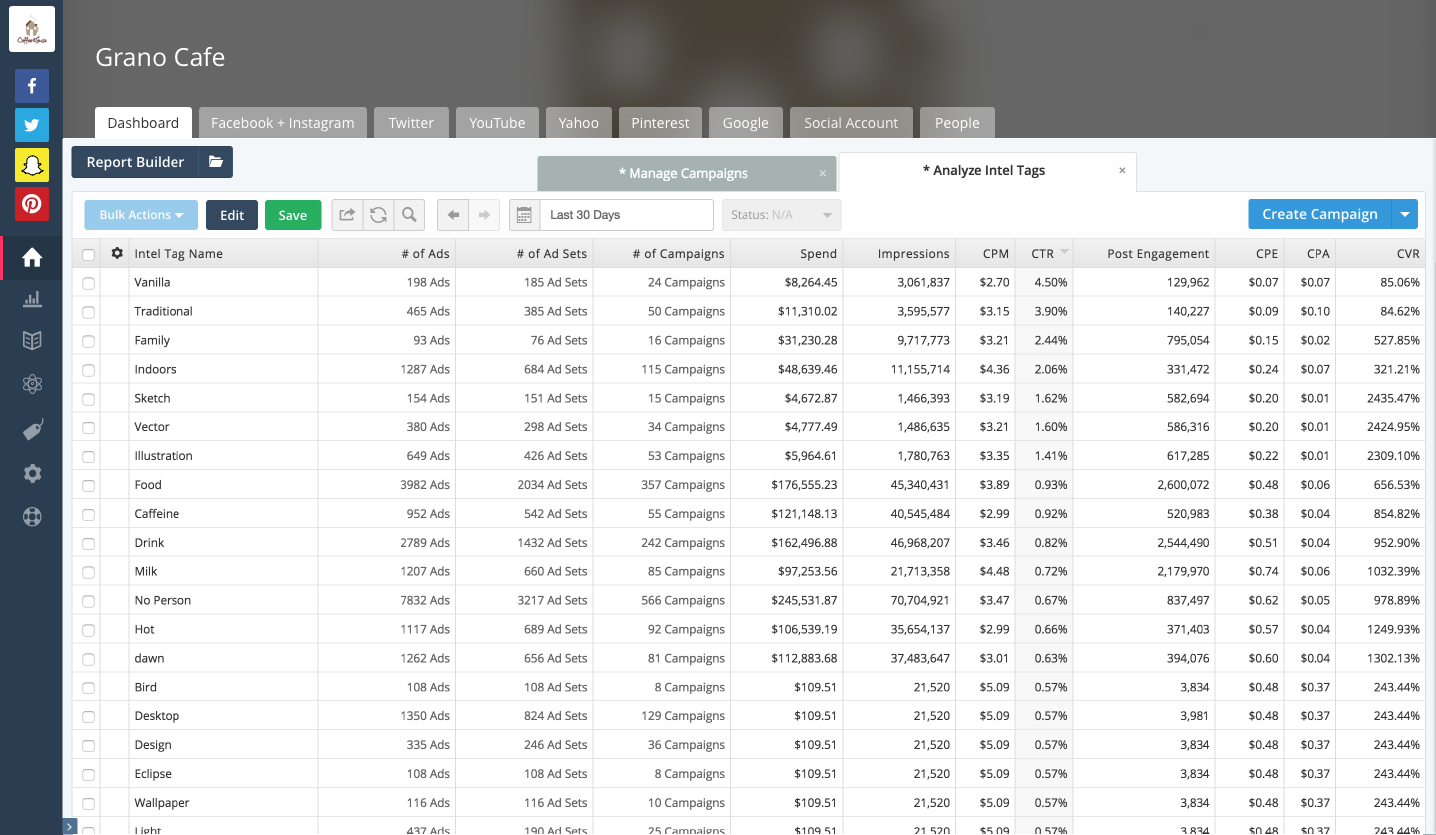Click the '$245,531.87' spend cell
This screenshot has width=1436, height=835.
(x=787, y=601)
